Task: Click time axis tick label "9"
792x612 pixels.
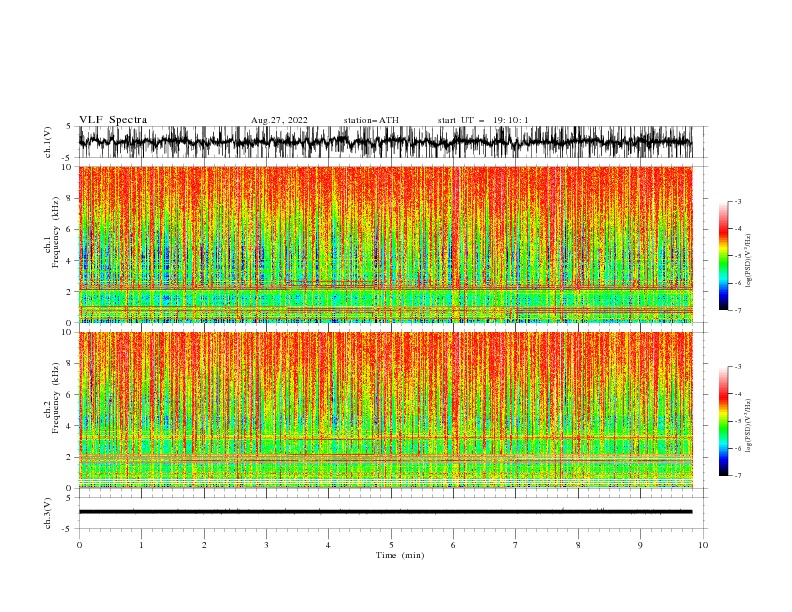Action: coord(640,545)
